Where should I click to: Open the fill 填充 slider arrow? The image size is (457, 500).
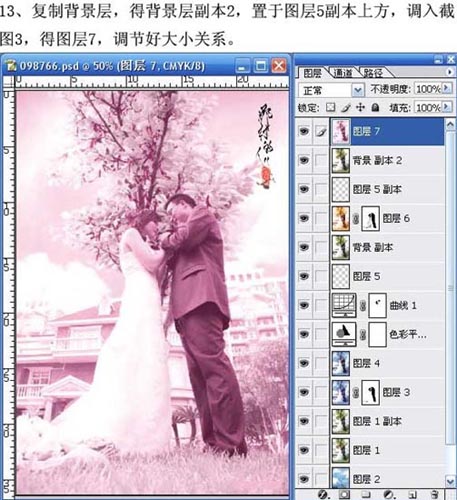(x=447, y=107)
